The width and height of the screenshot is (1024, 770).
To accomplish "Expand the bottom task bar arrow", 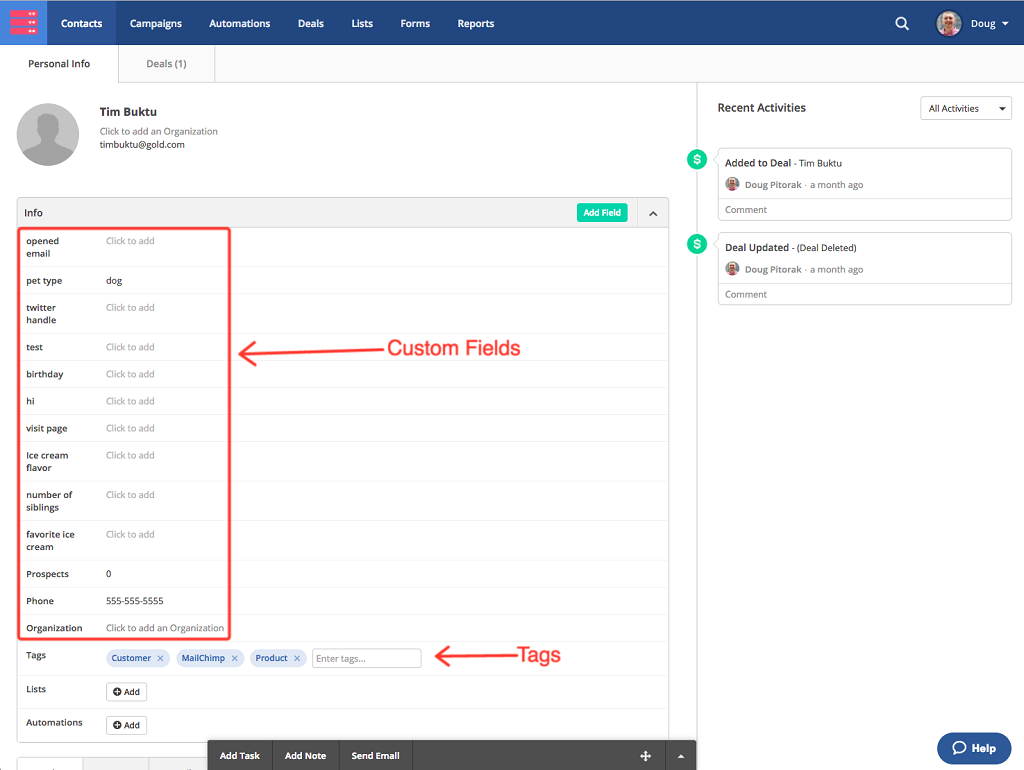I will [x=681, y=756].
